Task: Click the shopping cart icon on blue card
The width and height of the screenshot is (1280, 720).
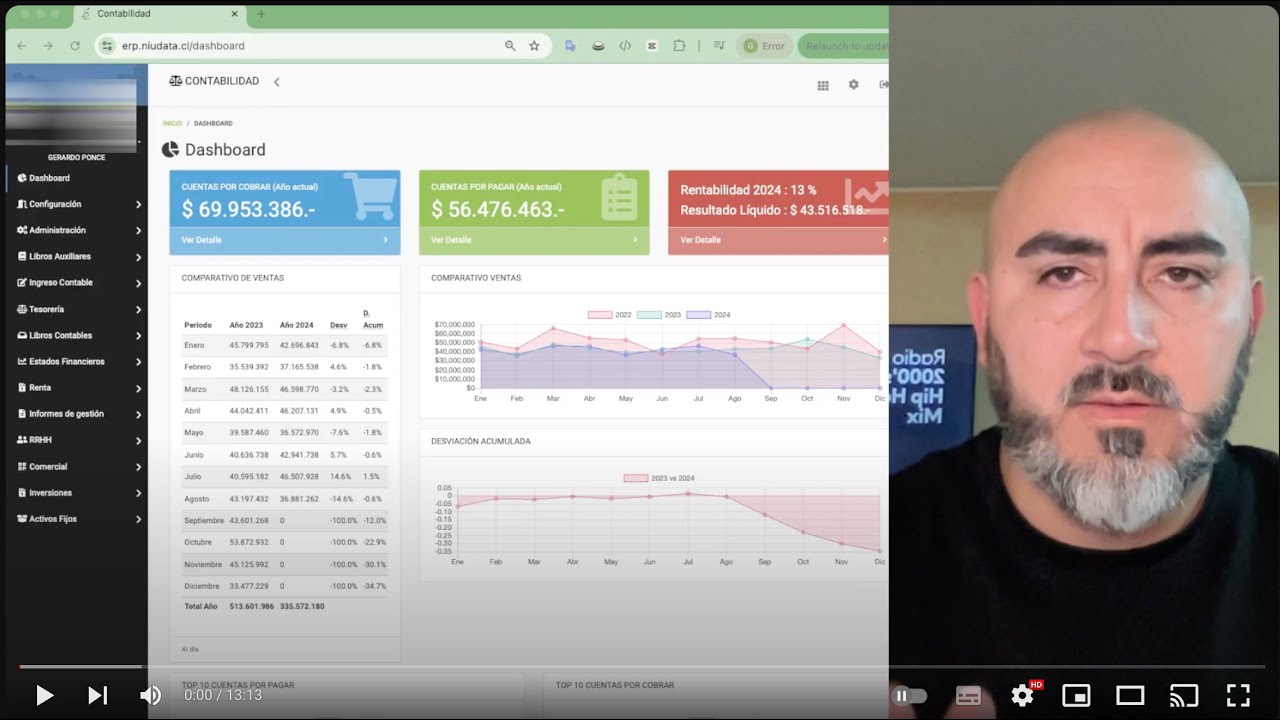Action: tap(369, 196)
